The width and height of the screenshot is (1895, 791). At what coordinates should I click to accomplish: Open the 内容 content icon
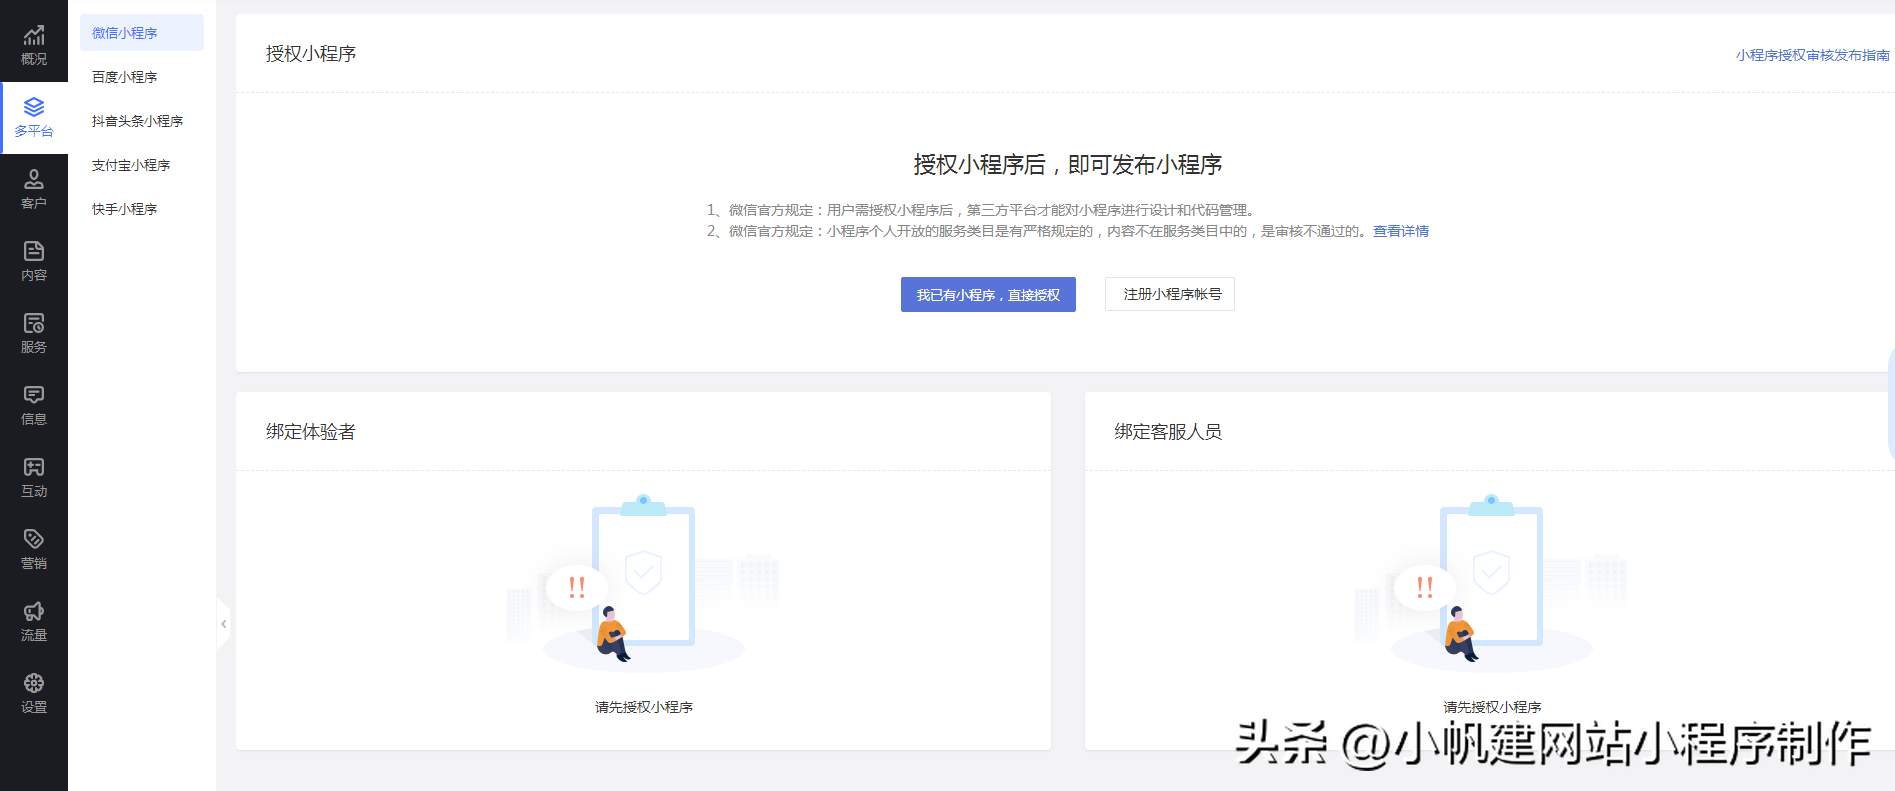coord(34,251)
